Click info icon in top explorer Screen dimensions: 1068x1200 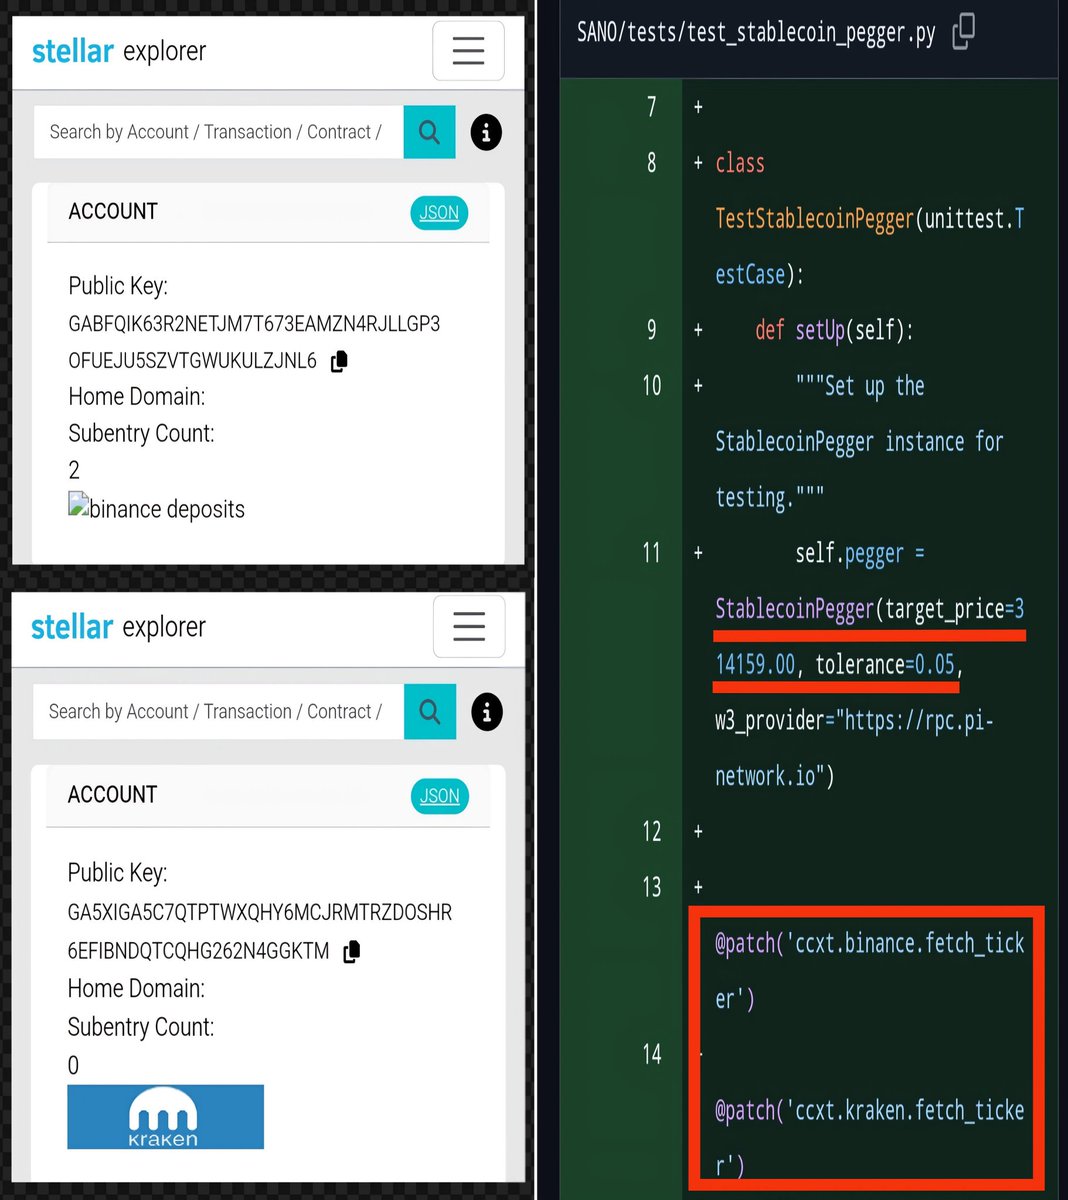pyautogui.click(x=486, y=132)
